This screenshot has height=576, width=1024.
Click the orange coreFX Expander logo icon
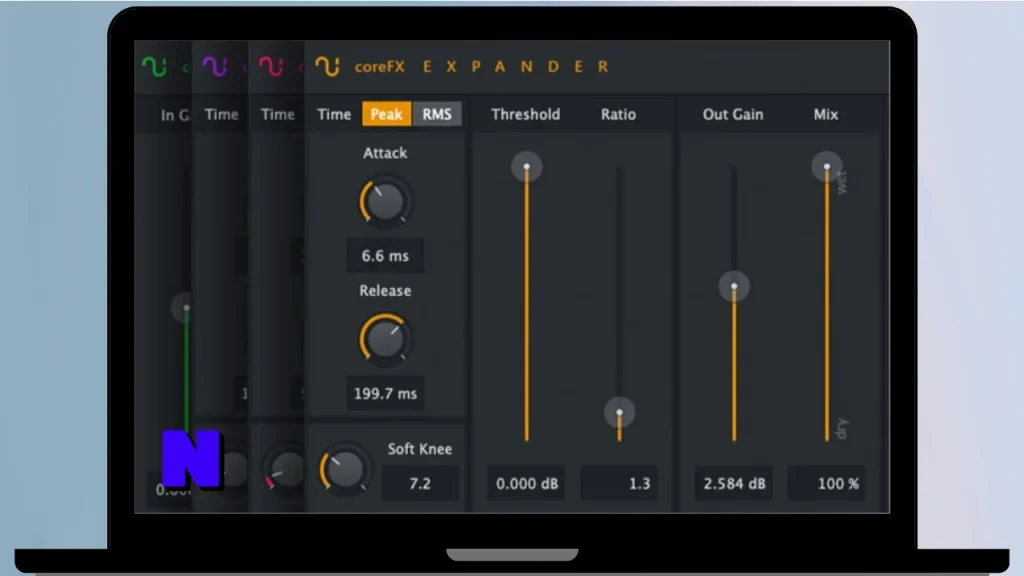click(x=327, y=67)
